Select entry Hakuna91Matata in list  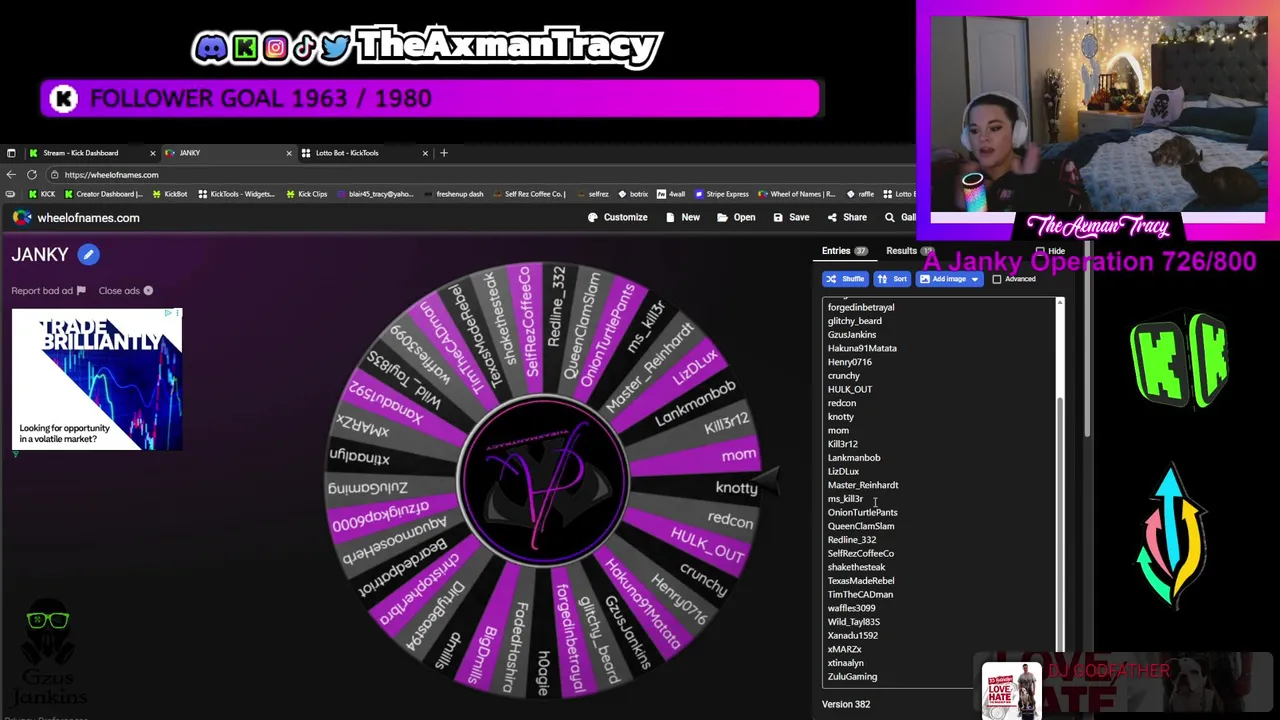pyautogui.click(x=862, y=348)
